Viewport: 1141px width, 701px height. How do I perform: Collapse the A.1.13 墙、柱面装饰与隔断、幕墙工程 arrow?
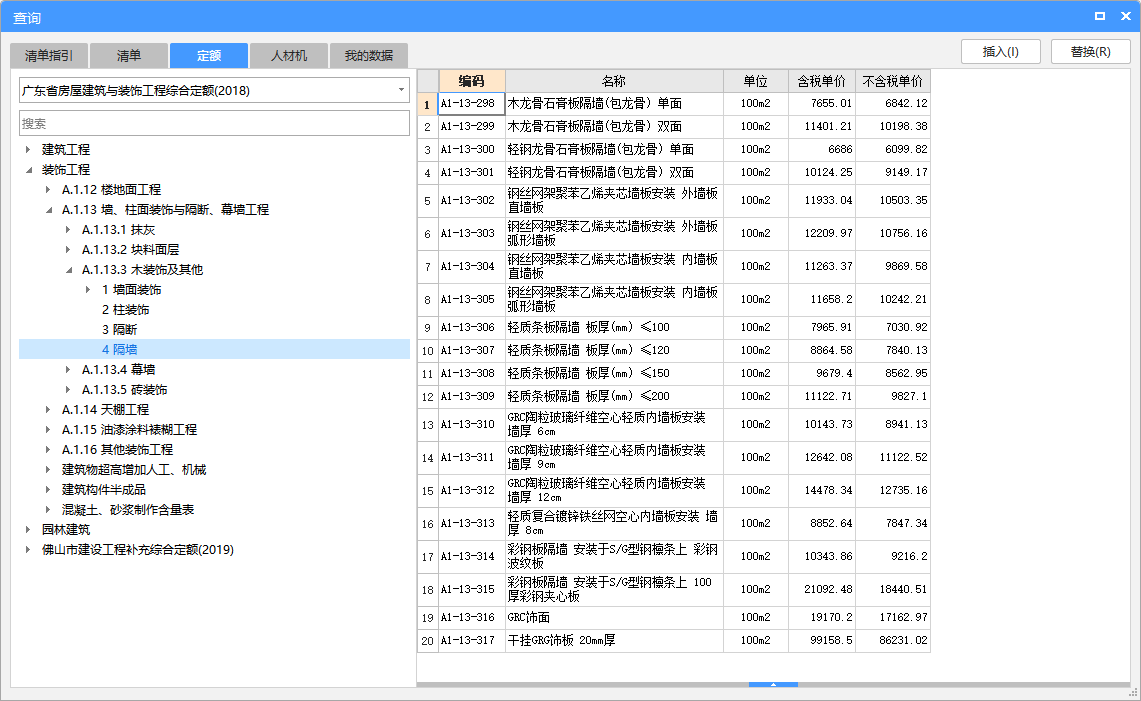tap(48, 210)
